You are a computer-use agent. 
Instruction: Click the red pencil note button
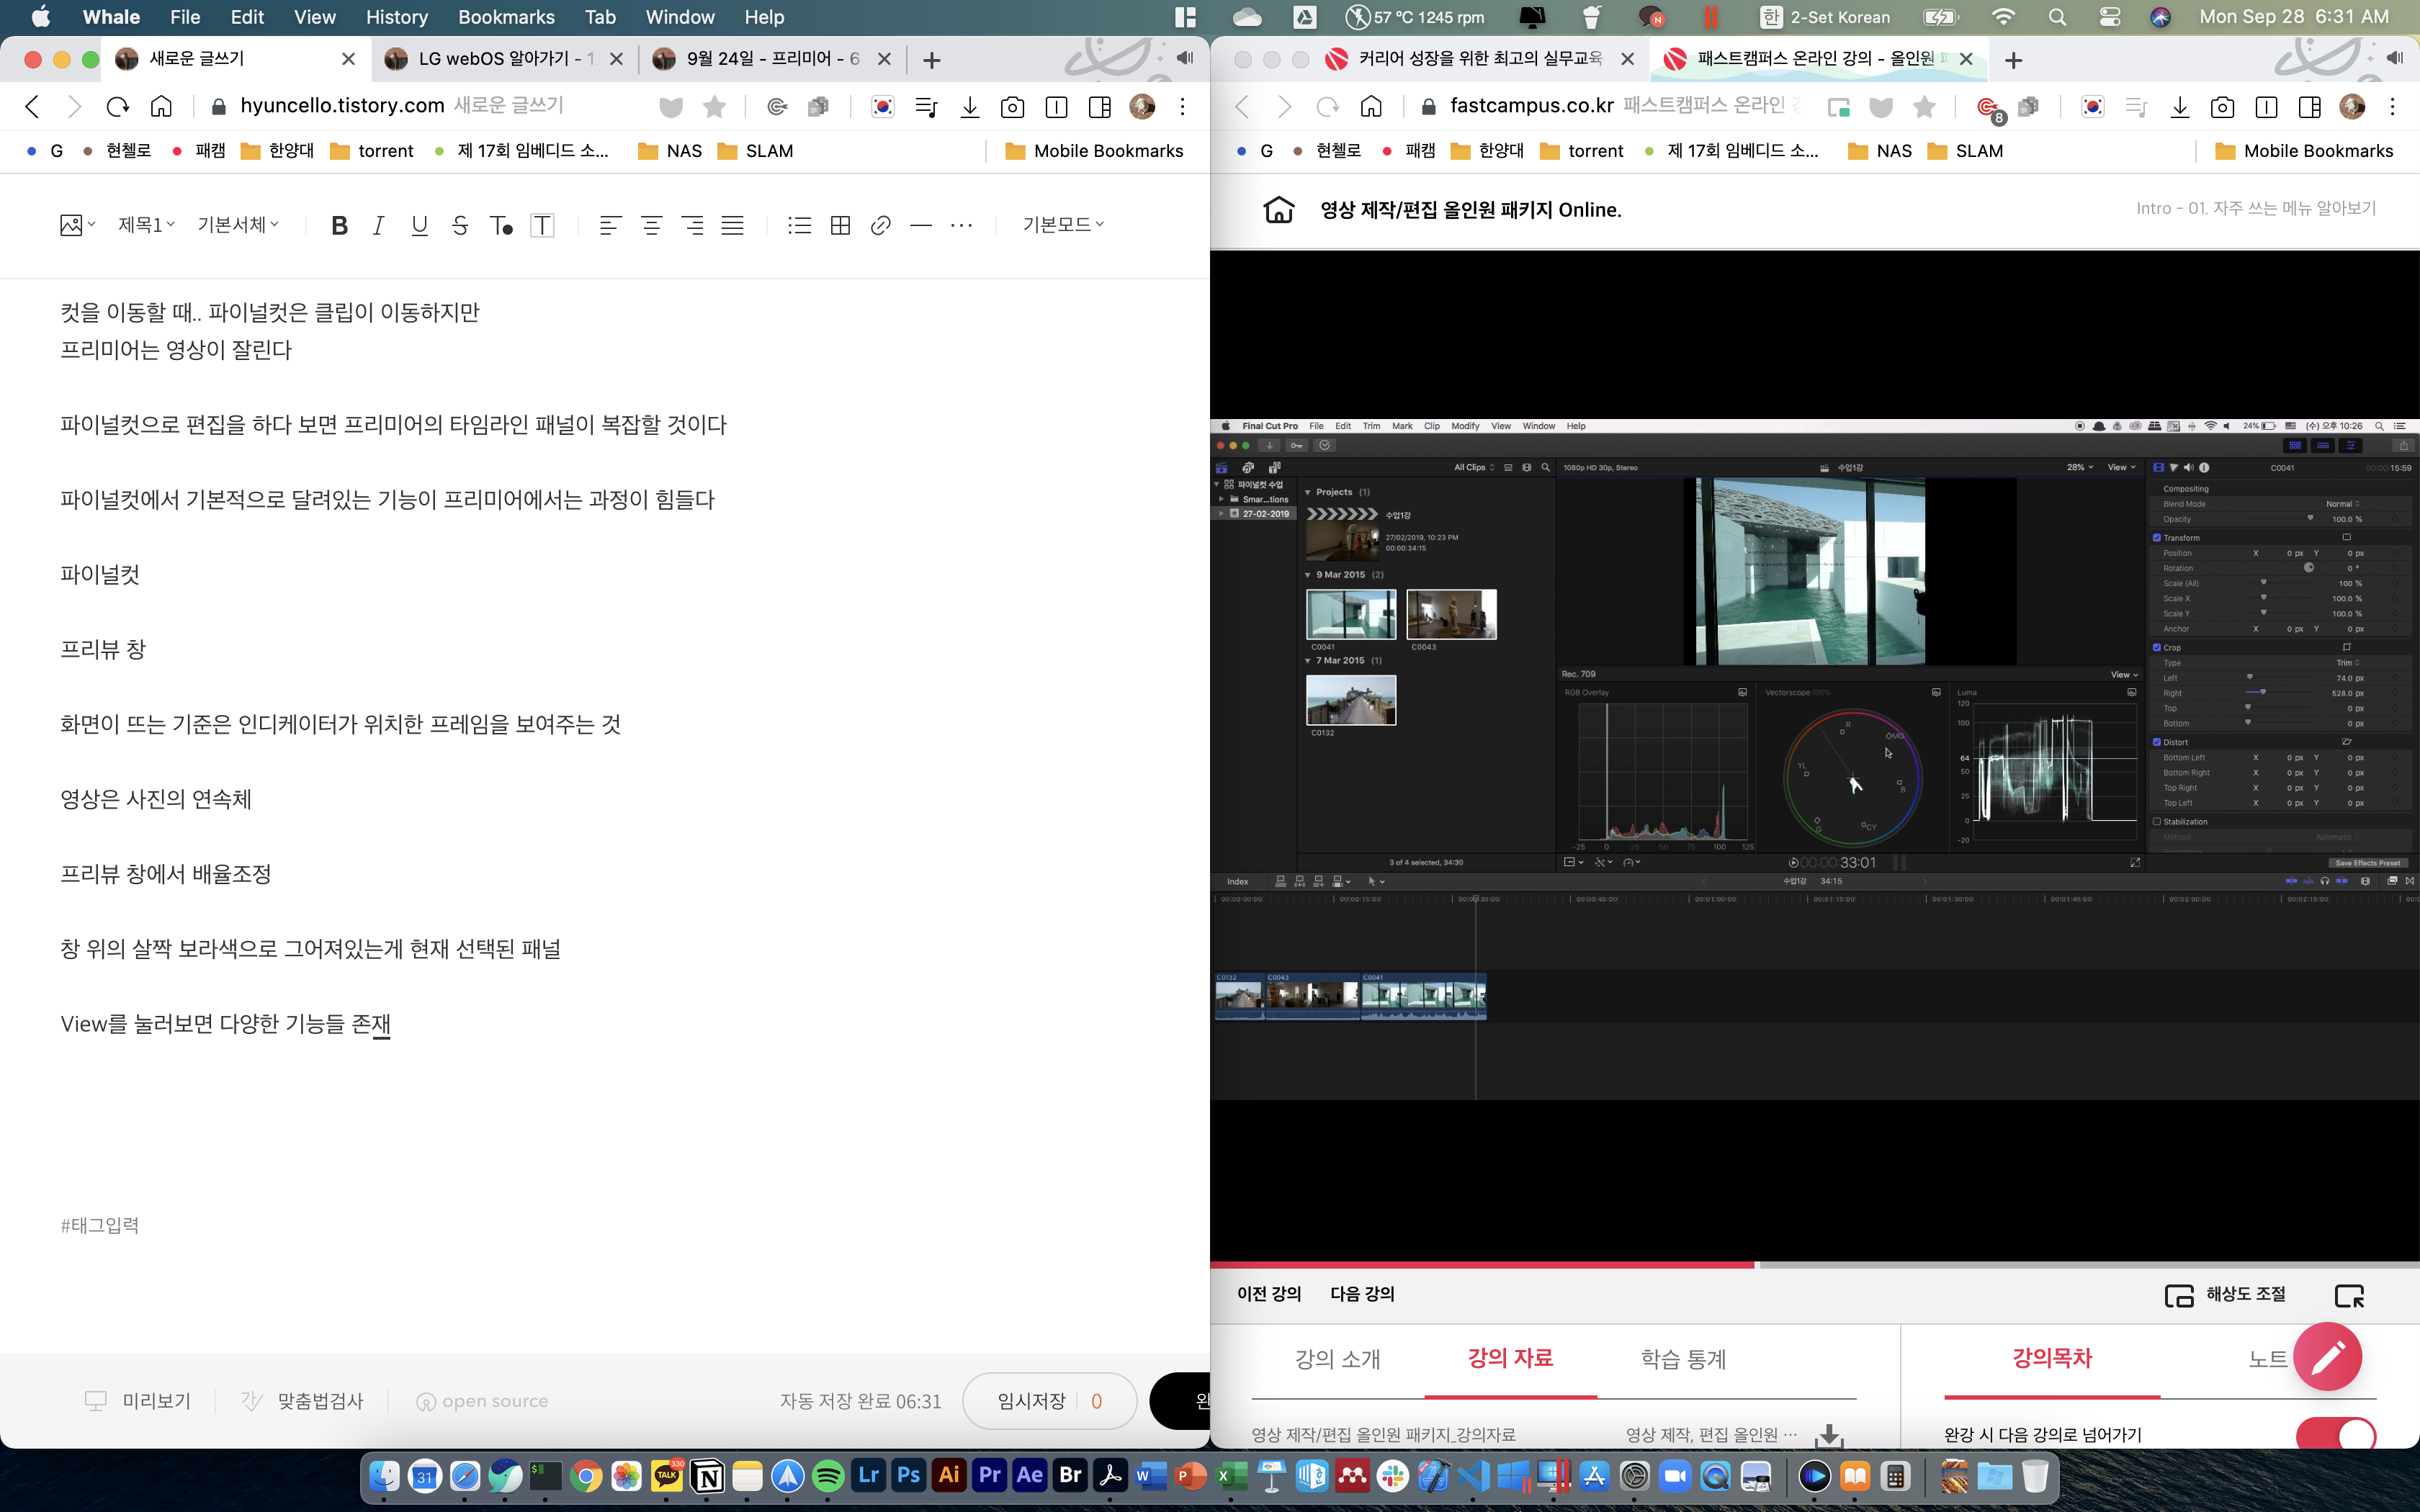(x=2327, y=1356)
